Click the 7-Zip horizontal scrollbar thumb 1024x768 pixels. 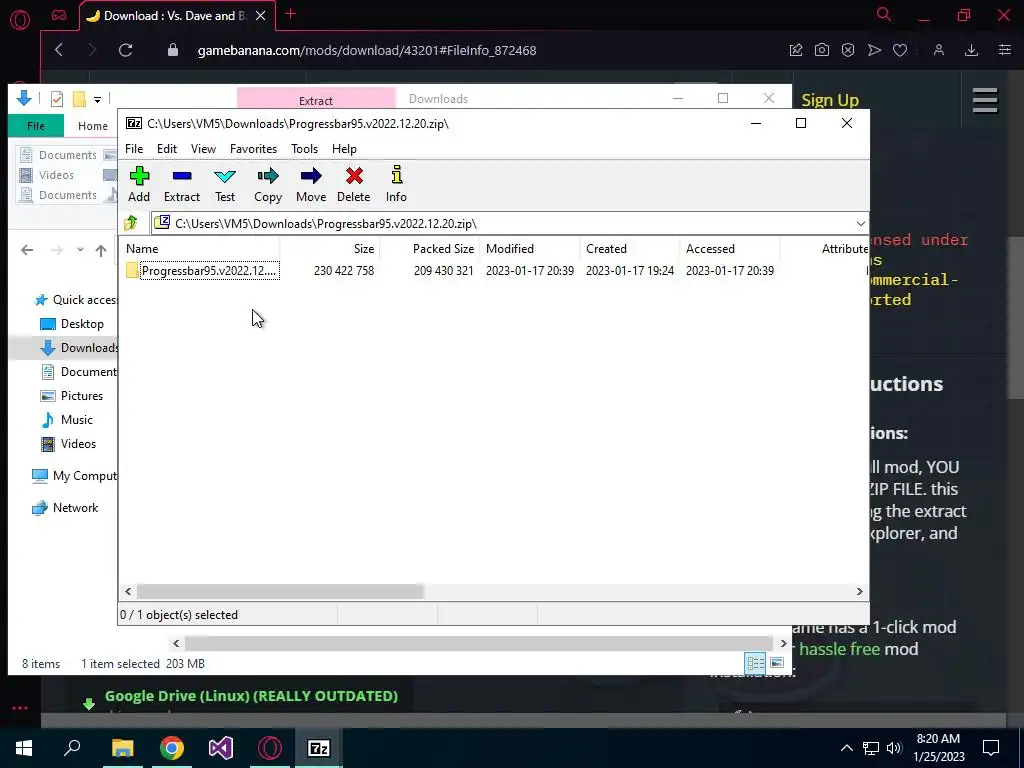[x=280, y=591]
